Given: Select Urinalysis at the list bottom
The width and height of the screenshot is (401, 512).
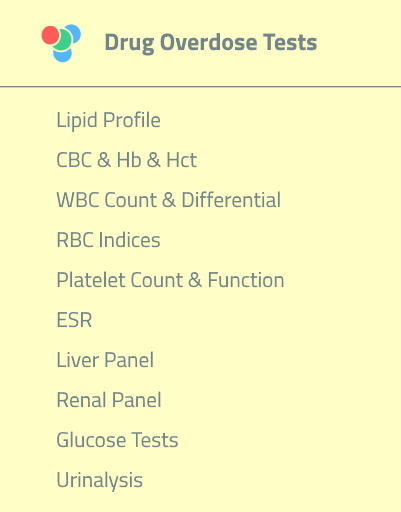Looking at the screenshot, I should [100, 481].
